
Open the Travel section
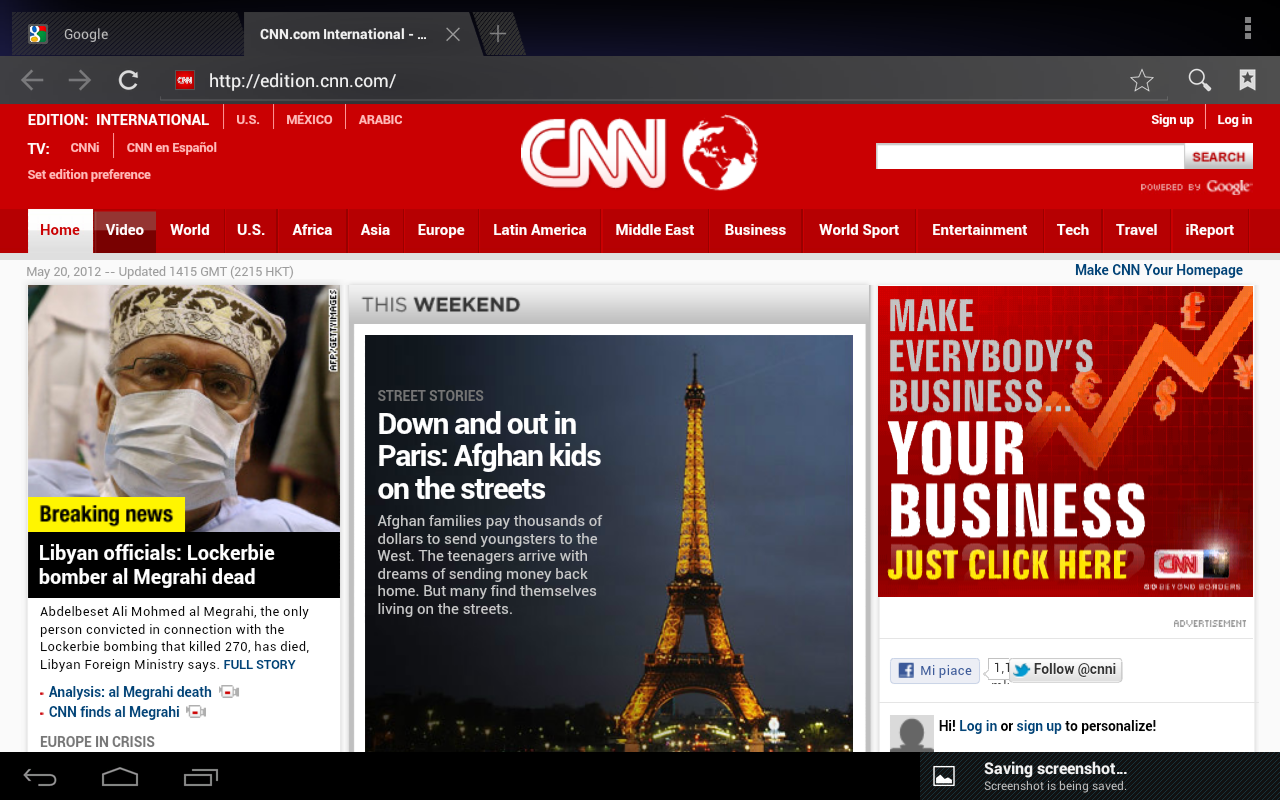click(x=1137, y=230)
